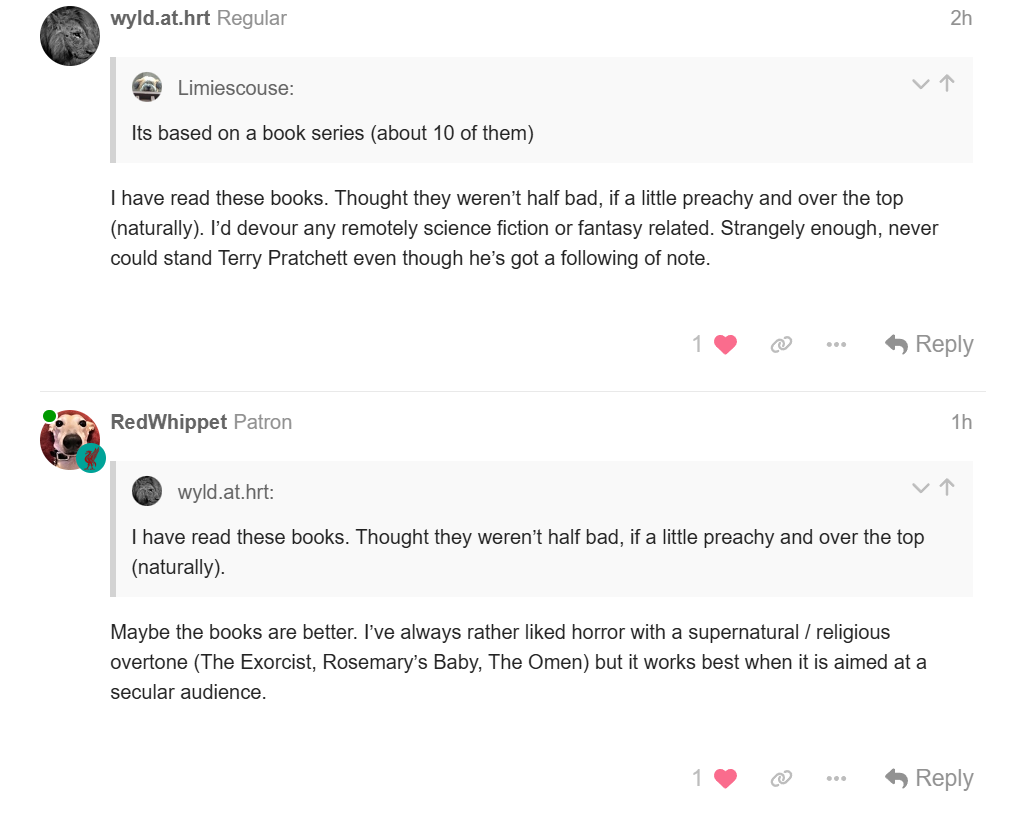The height and width of the screenshot is (814, 1035).
Task: Reply to wyld.at.hrt's post
Action: pos(929,345)
